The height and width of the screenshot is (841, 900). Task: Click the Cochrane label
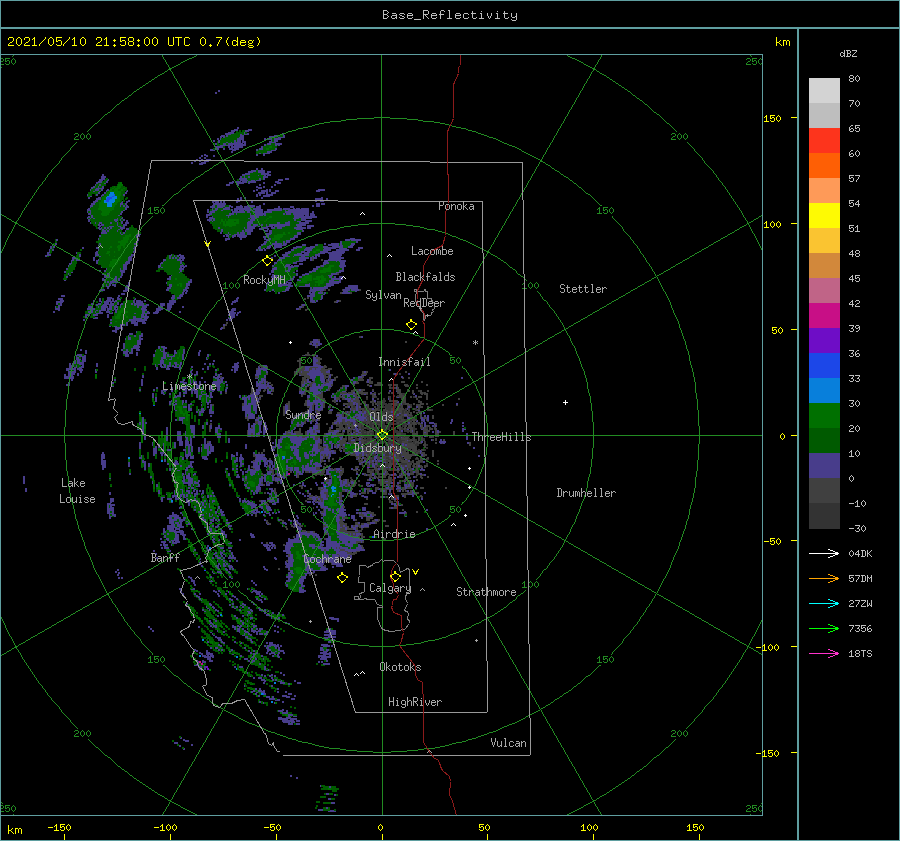click(x=327, y=559)
